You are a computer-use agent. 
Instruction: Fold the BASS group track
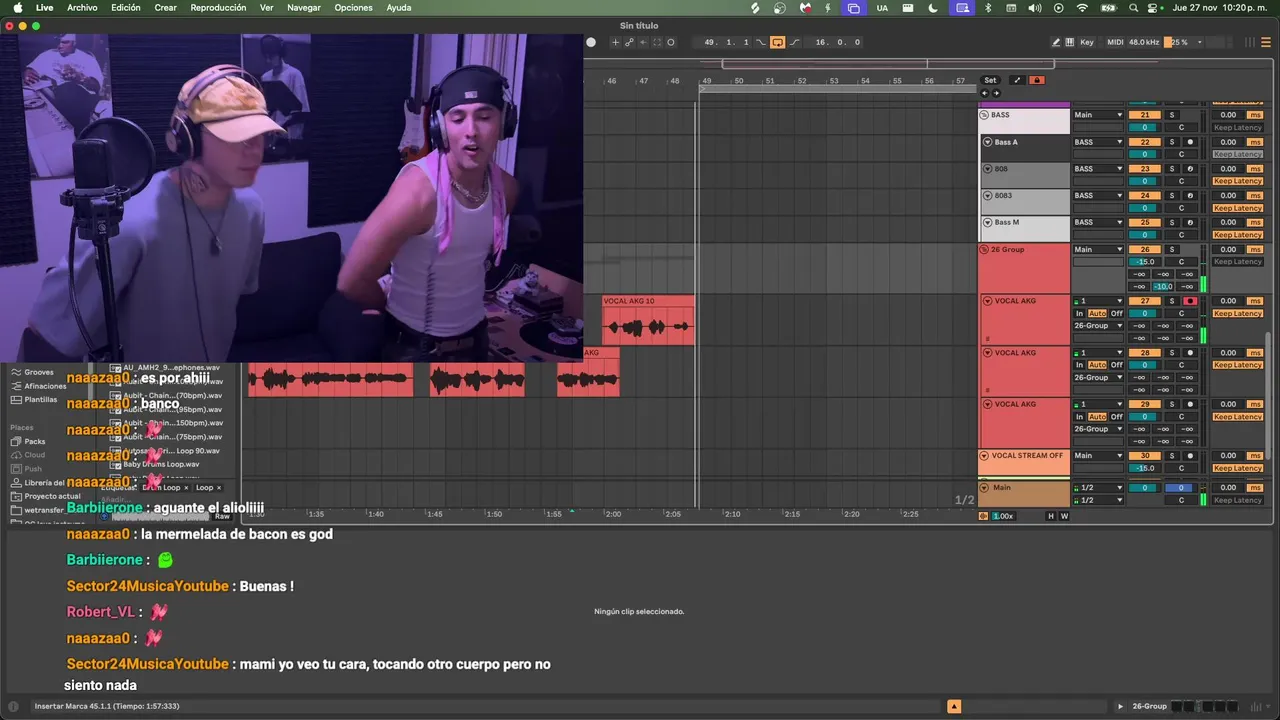click(984, 115)
